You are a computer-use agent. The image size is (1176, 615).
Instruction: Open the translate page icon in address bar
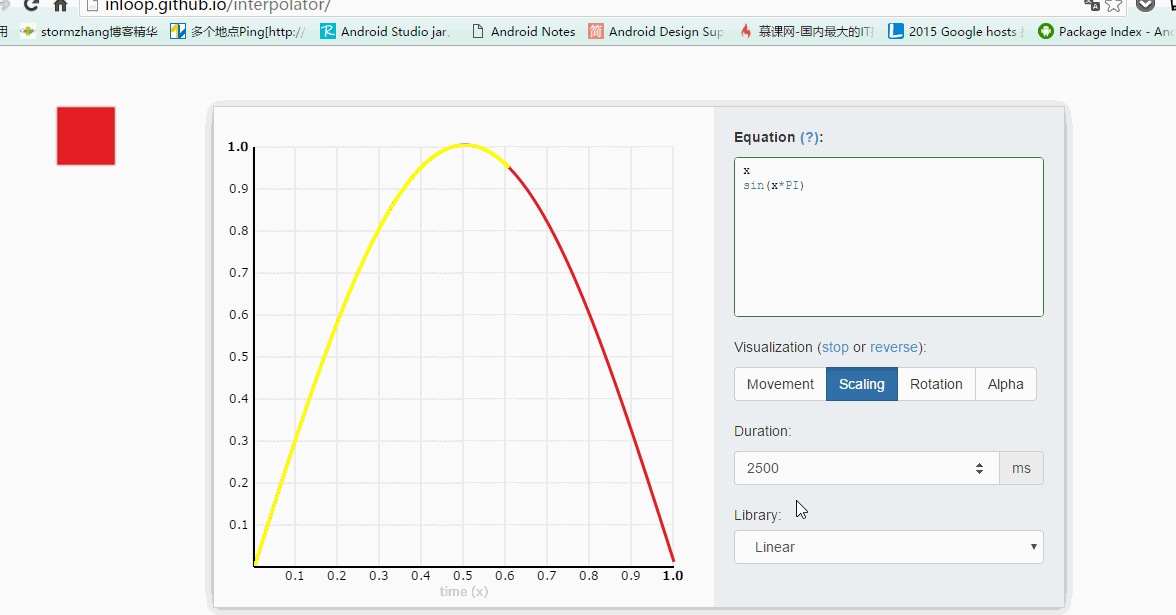[x=1092, y=5]
